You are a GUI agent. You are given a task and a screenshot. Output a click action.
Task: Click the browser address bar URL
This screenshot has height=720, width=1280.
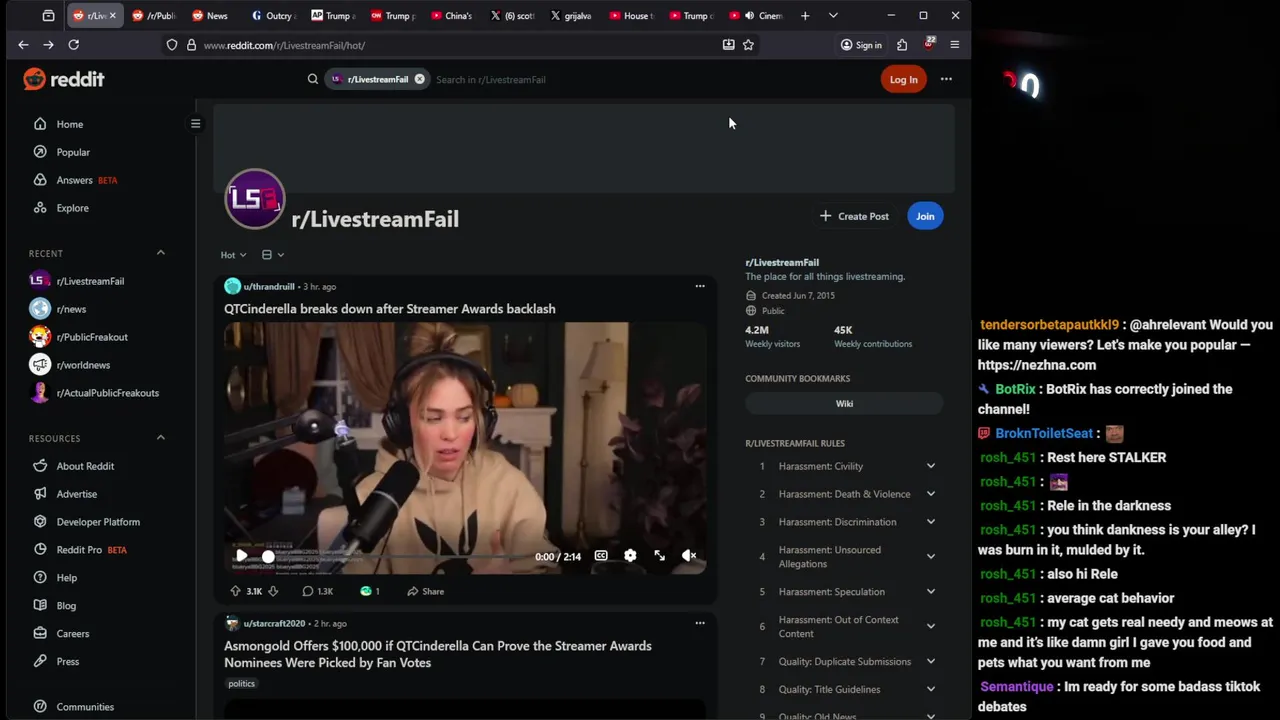coord(284,45)
